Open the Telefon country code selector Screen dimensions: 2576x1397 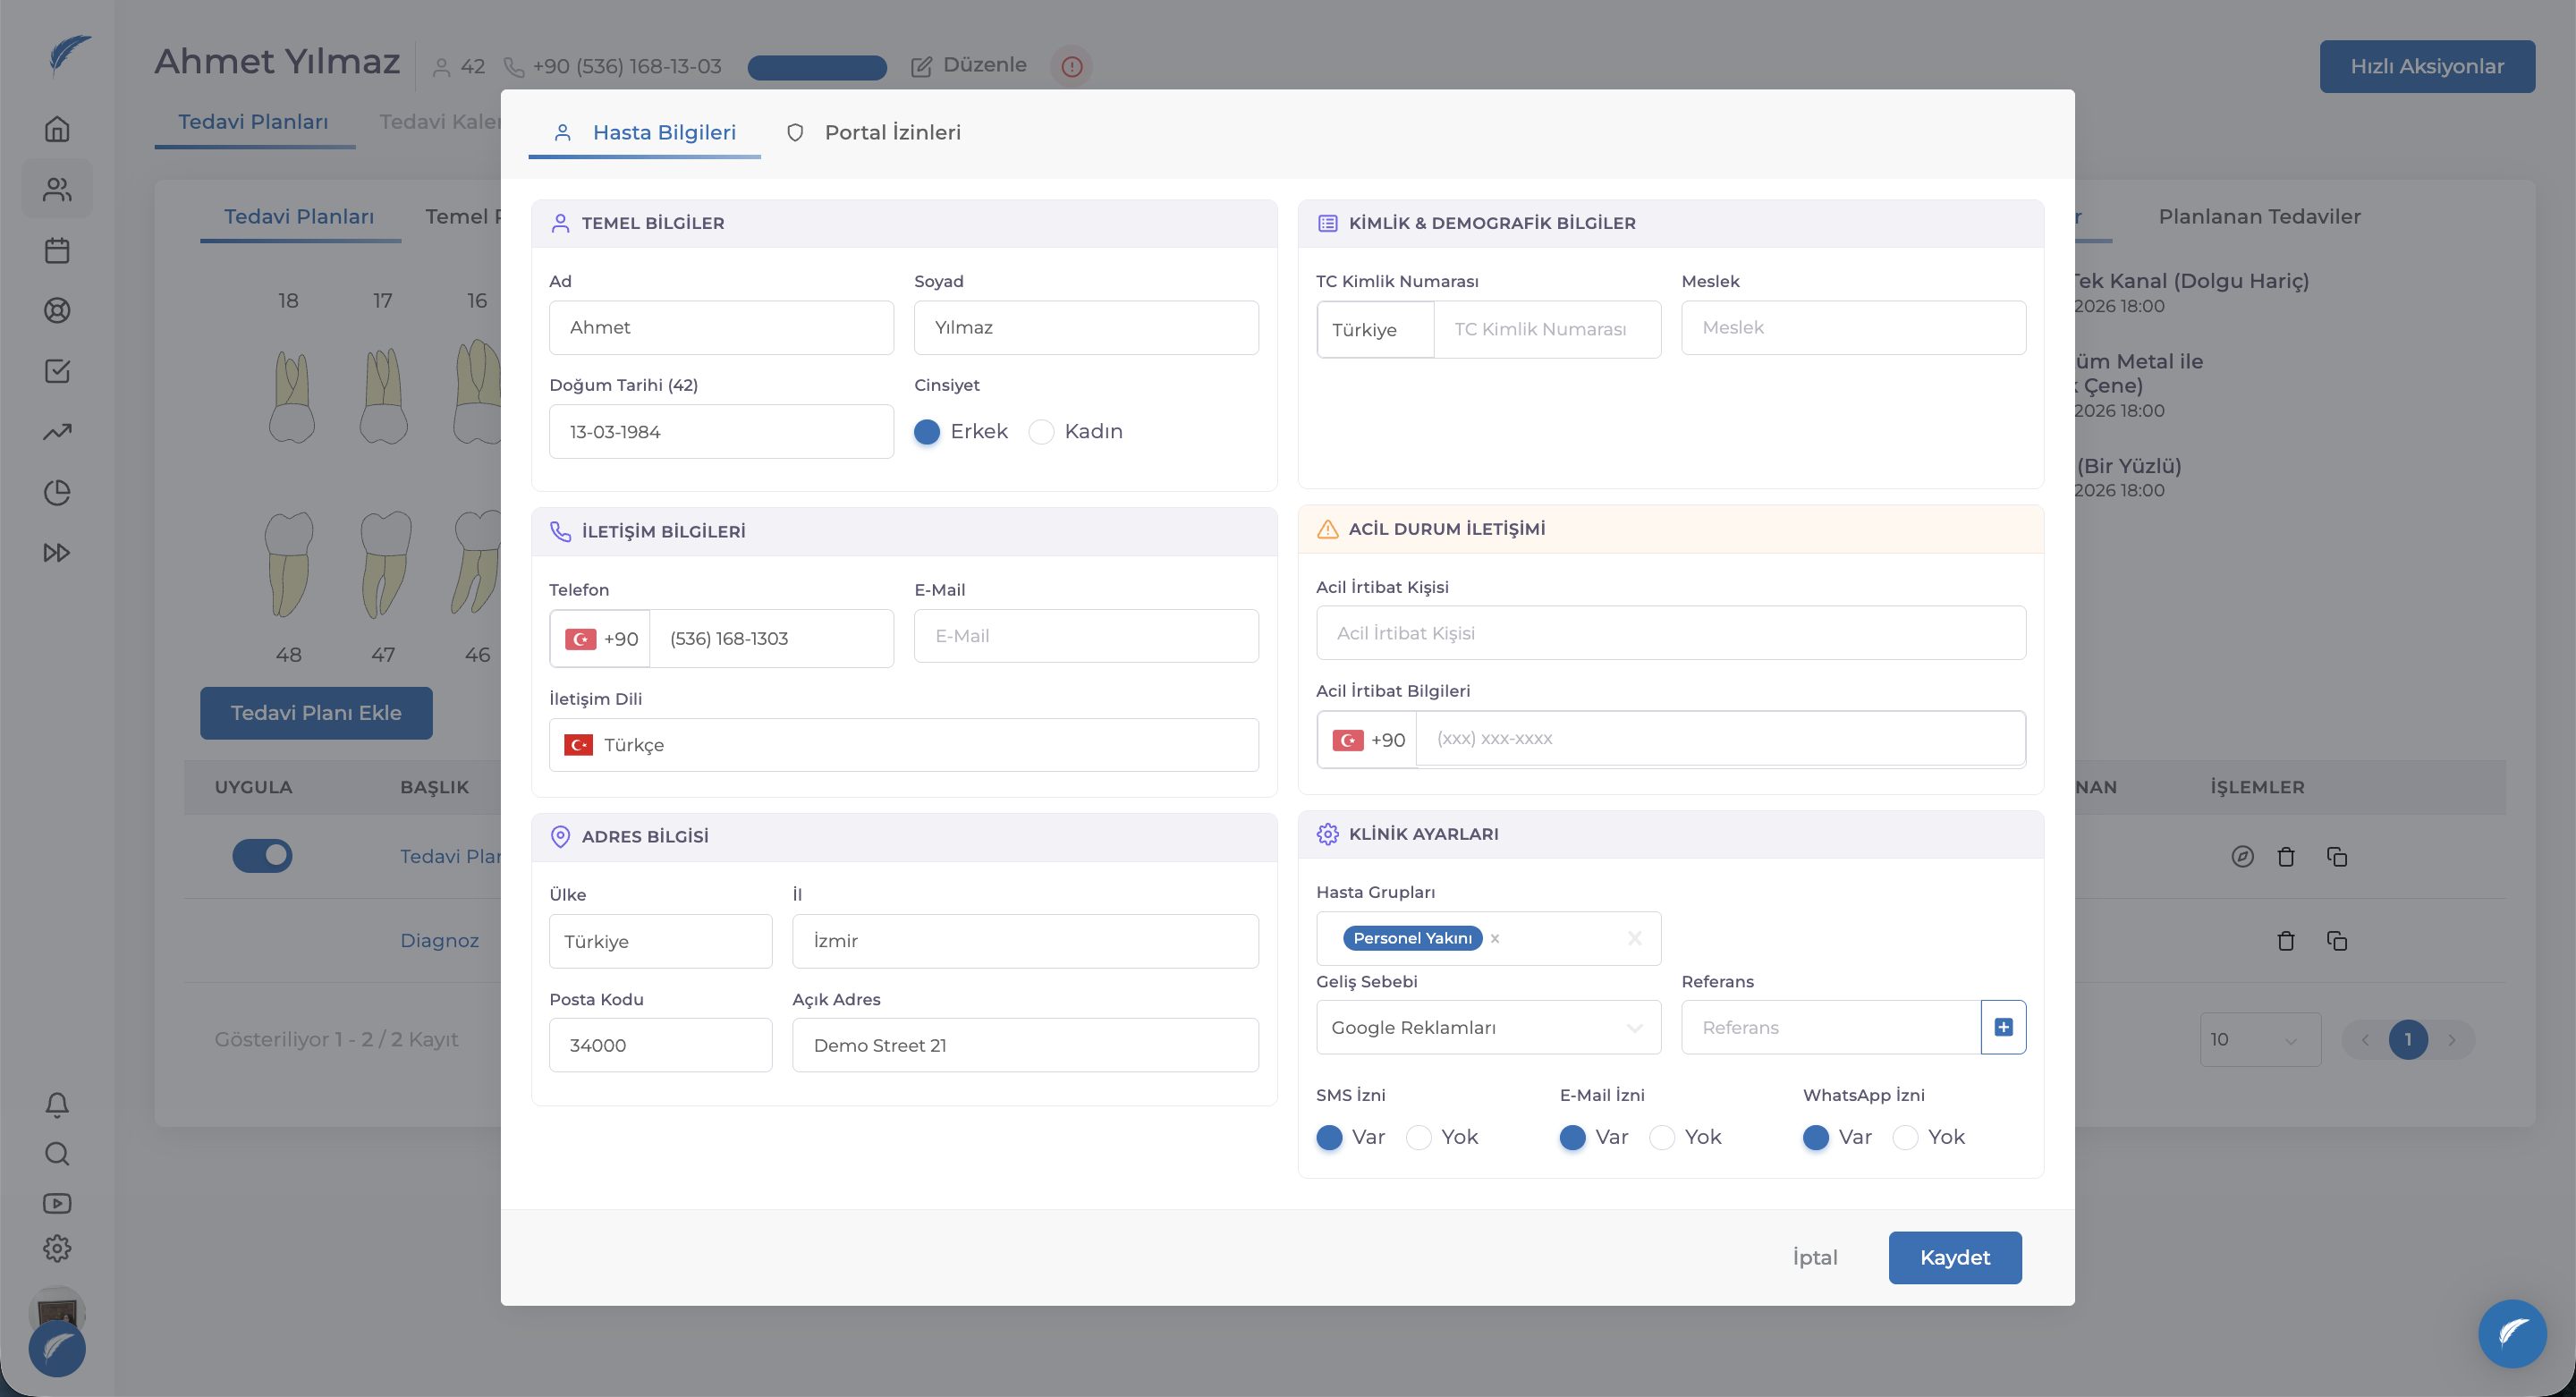(600, 639)
